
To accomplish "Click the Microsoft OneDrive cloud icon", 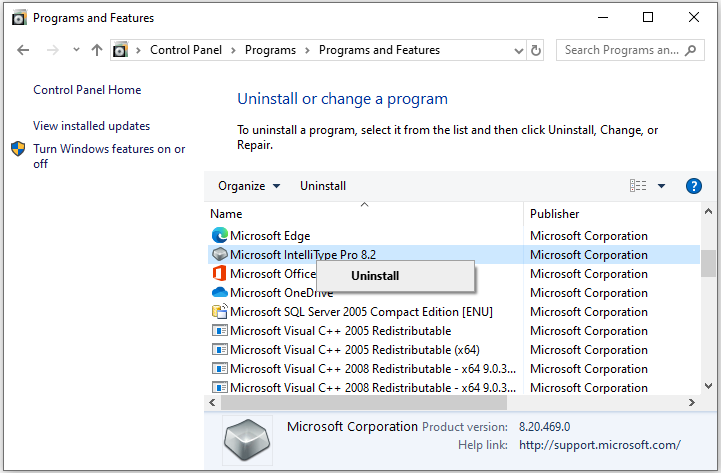I will pyautogui.click(x=220, y=292).
